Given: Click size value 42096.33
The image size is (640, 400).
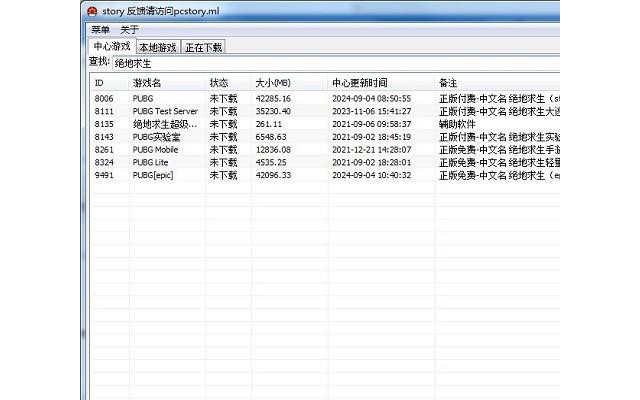Looking at the screenshot, I should pyautogui.click(x=273, y=175).
